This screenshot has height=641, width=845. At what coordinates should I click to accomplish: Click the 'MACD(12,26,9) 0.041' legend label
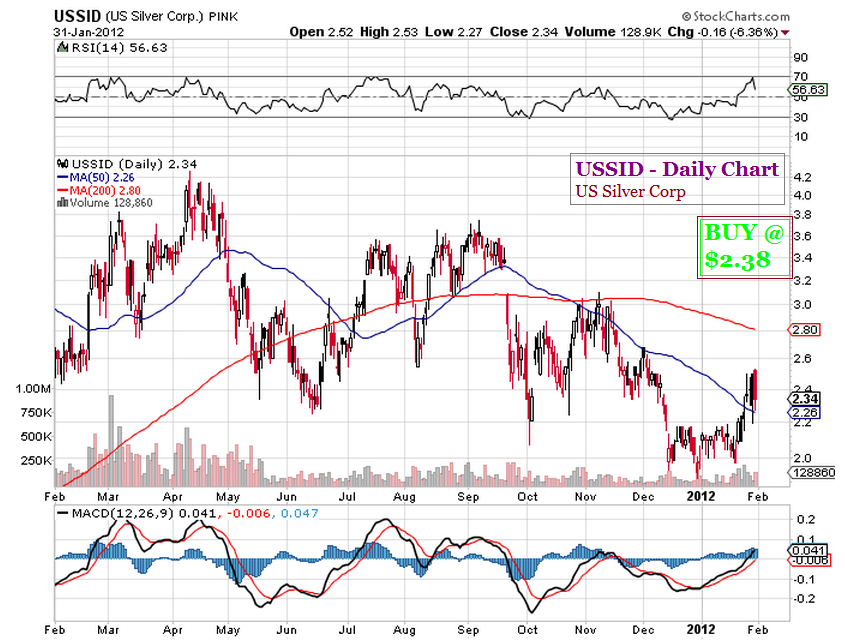point(144,513)
